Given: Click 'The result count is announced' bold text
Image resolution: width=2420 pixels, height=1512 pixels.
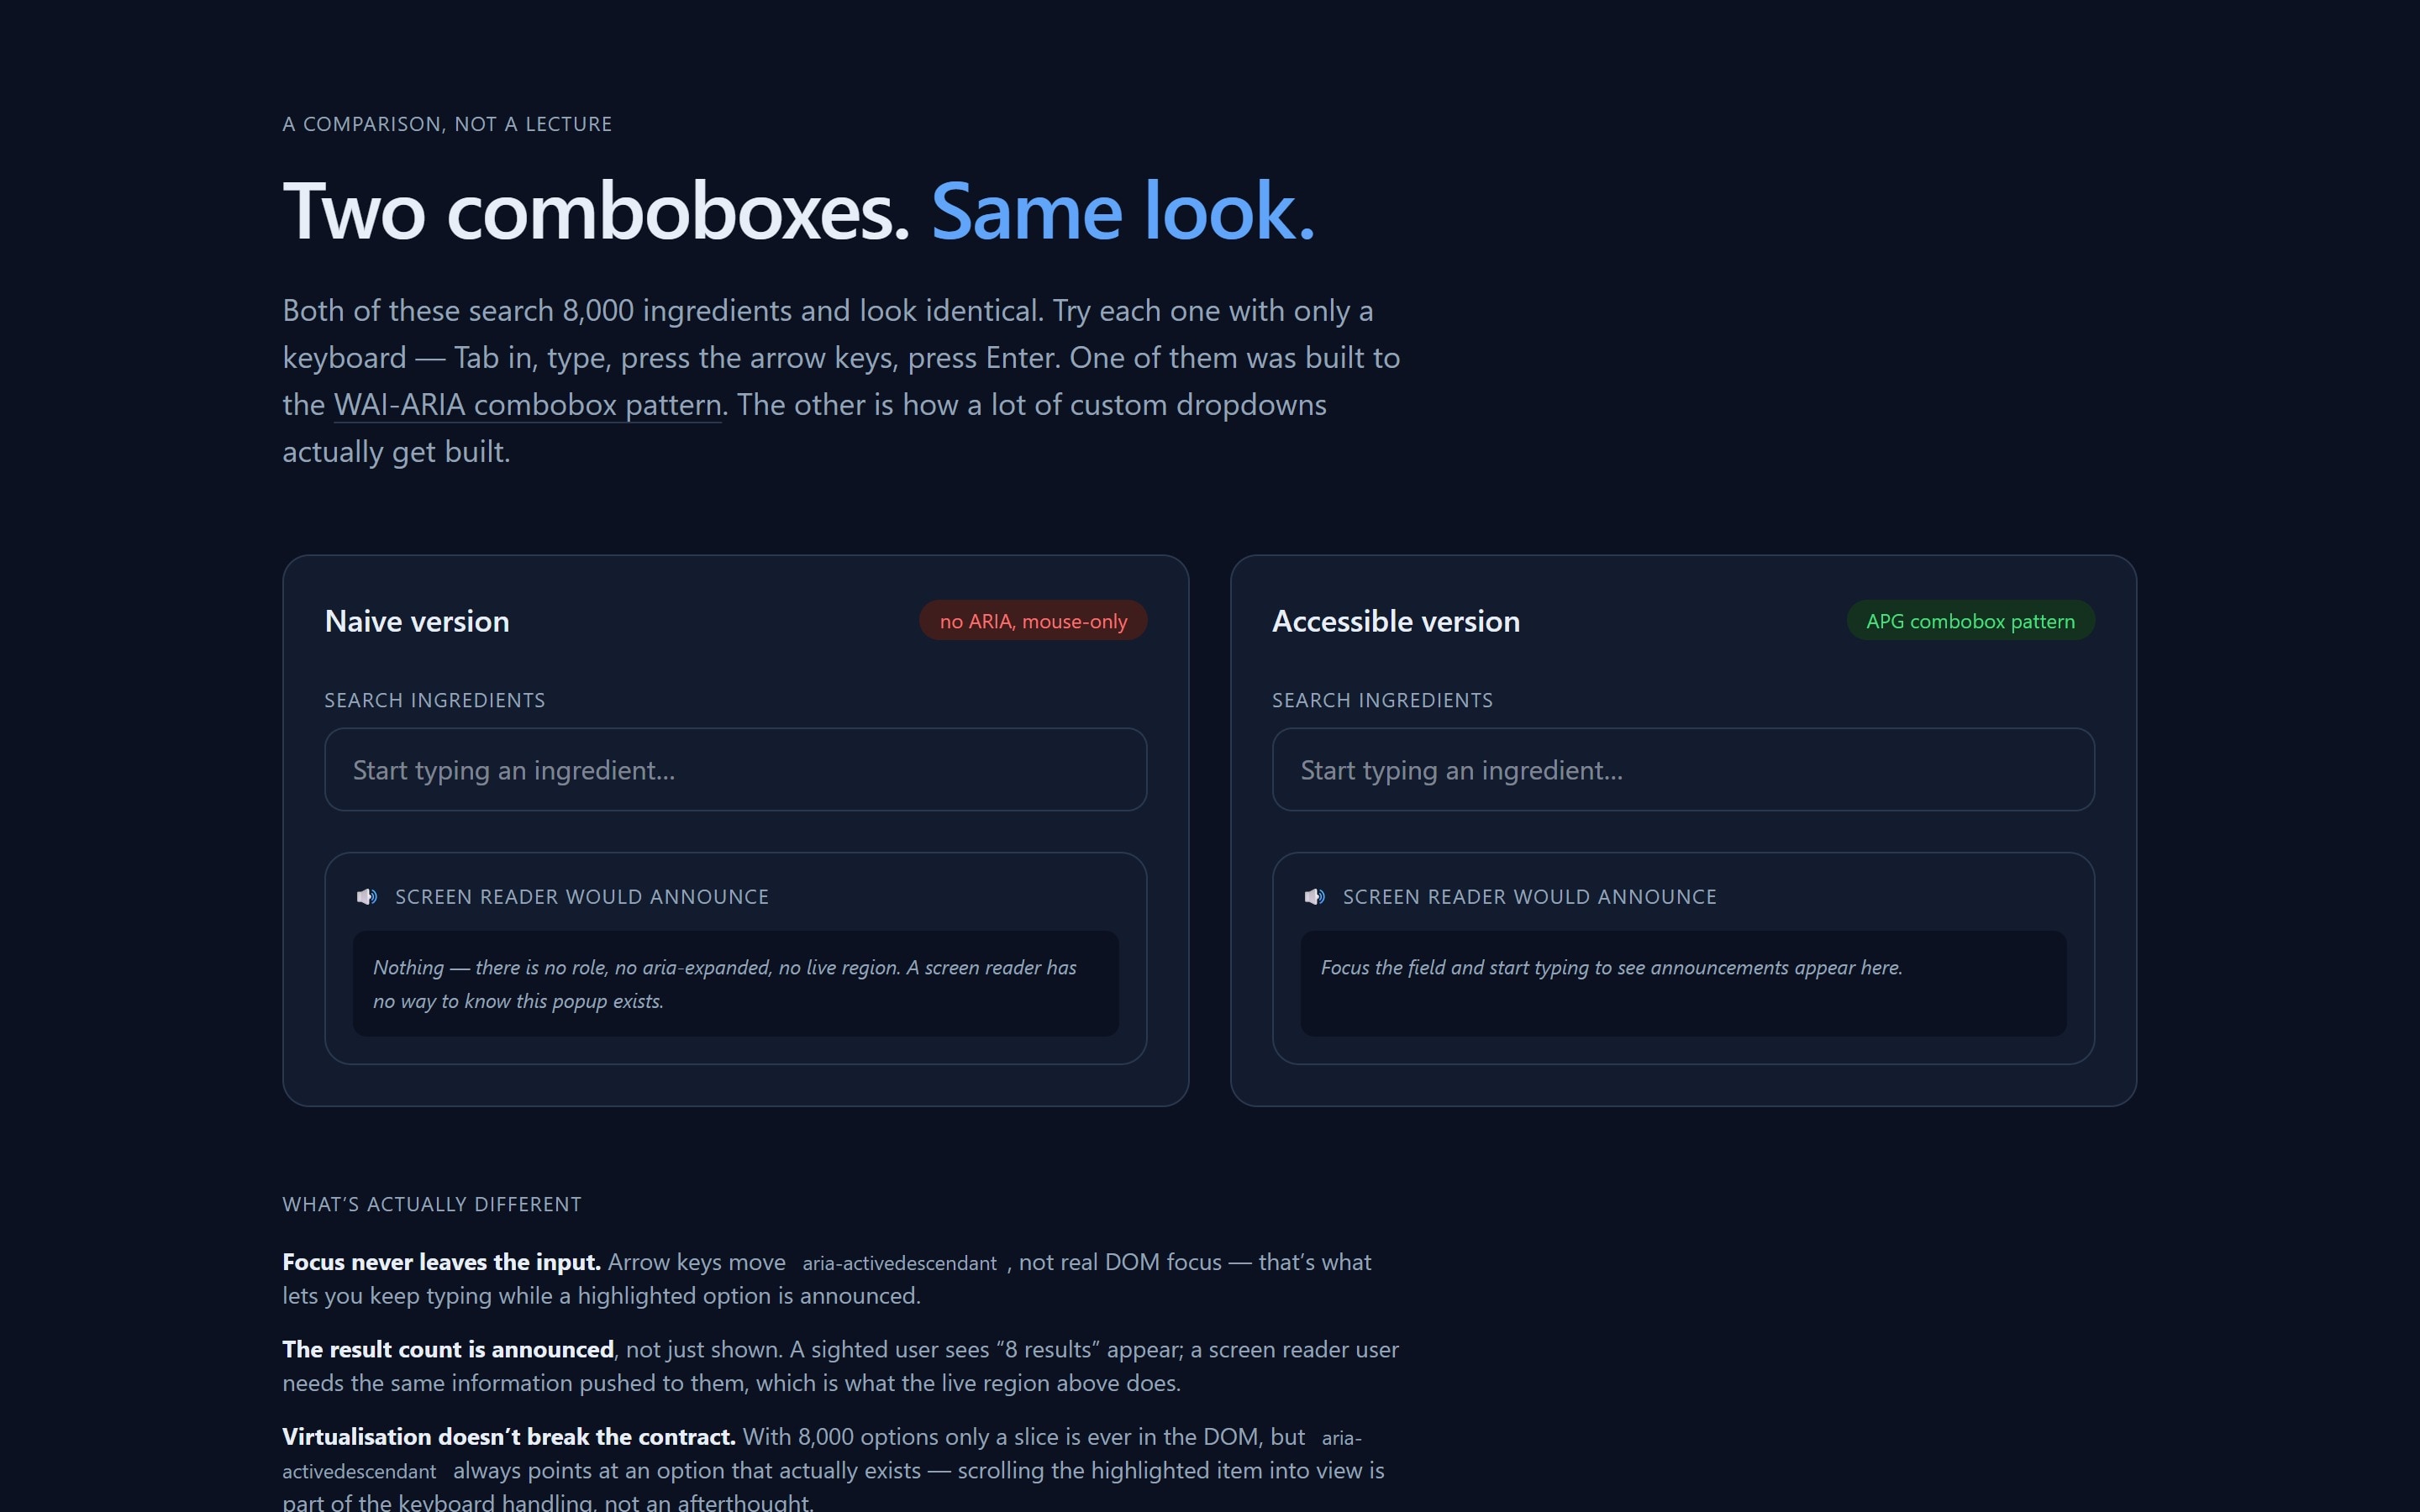Looking at the screenshot, I should [x=448, y=1349].
